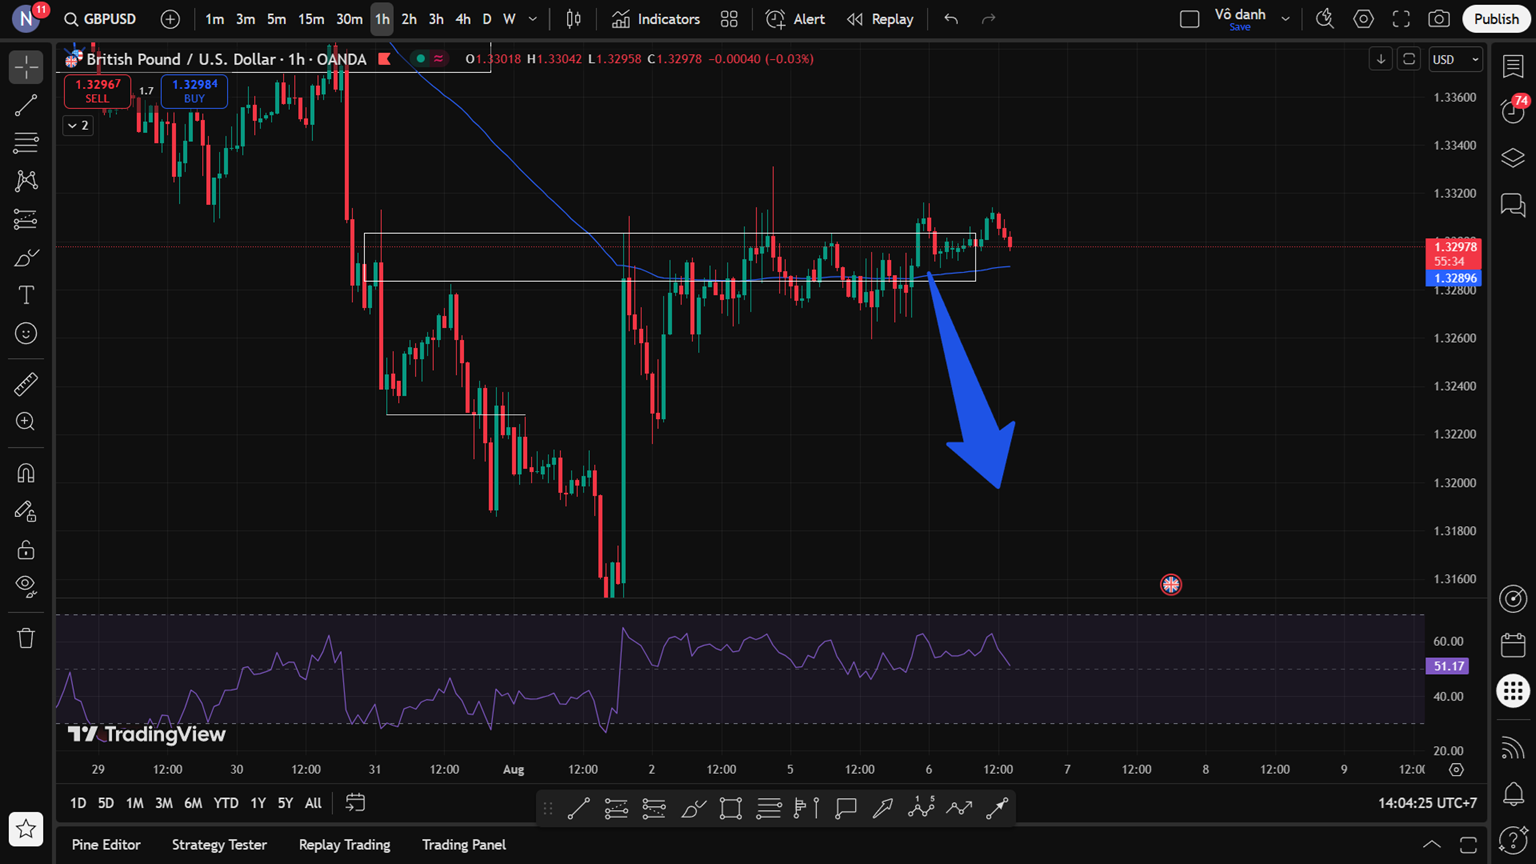Select the brush drawing tool
The width and height of the screenshot is (1536, 864).
coord(26,257)
